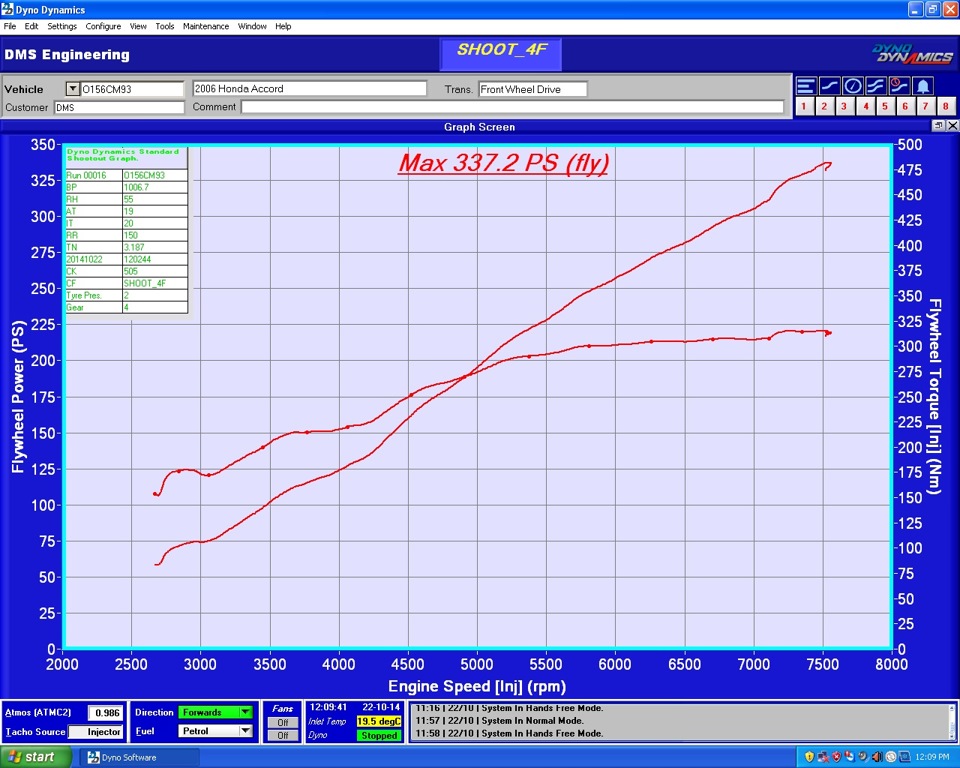Open the Vehicle selection dropdown
Screen dimensions: 960x768
[x=73, y=88]
